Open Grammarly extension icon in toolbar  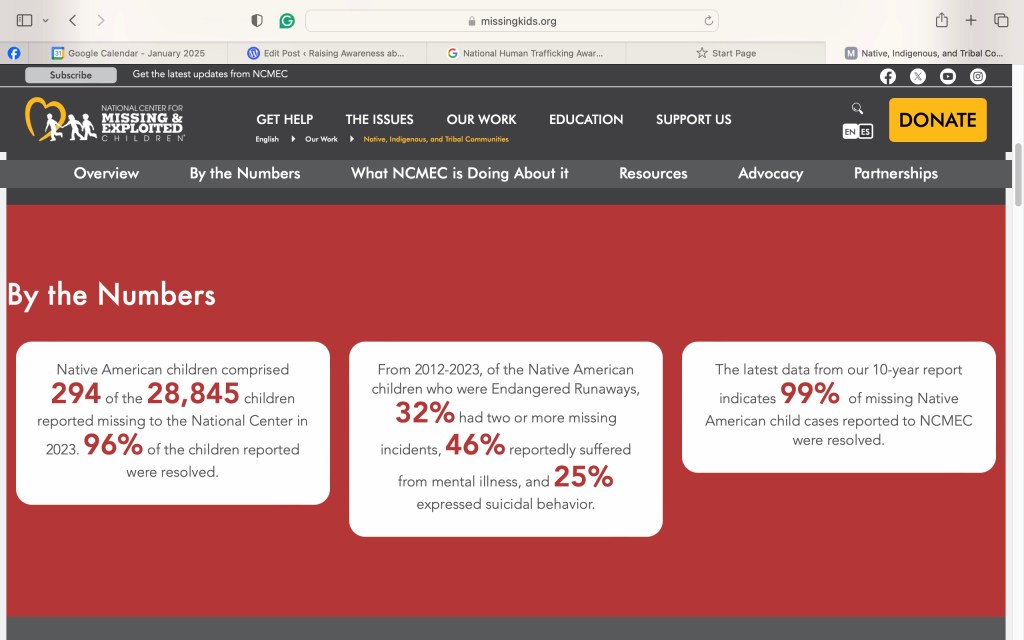point(287,20)
